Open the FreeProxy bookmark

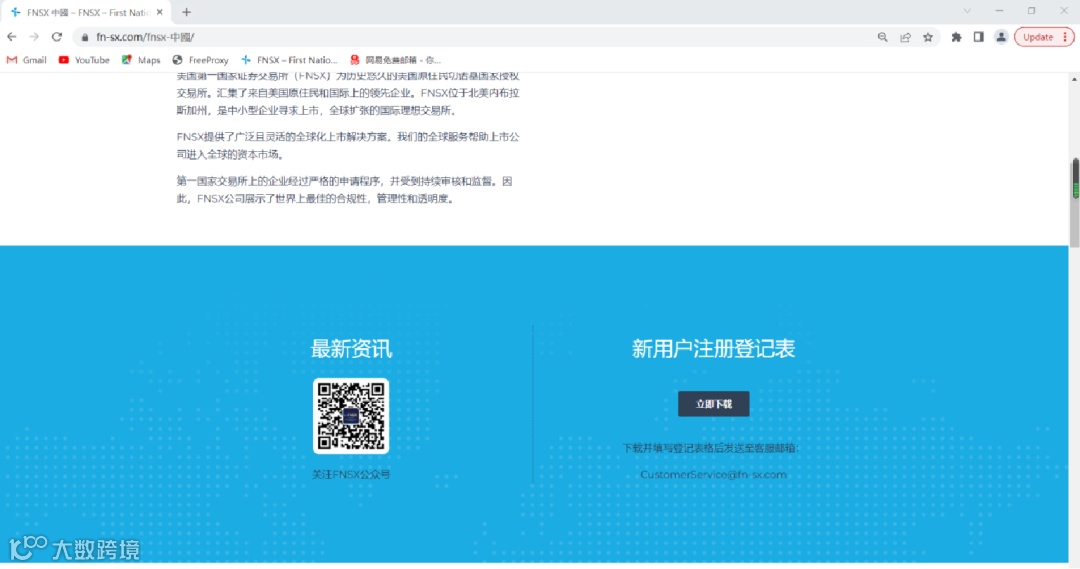(200, 60)
